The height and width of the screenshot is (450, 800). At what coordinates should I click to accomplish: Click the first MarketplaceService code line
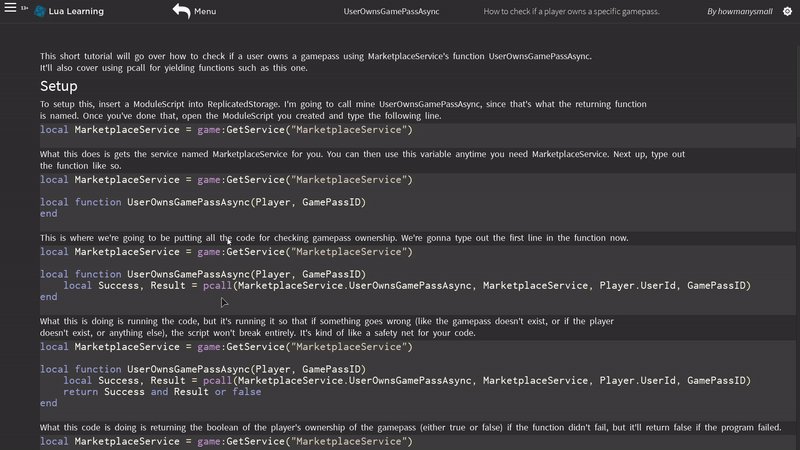click(226, 130)
